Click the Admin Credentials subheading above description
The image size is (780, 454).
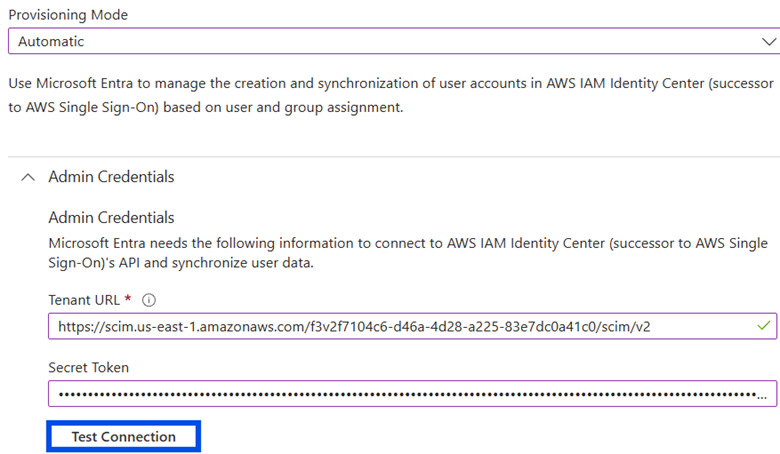point(111,218)
